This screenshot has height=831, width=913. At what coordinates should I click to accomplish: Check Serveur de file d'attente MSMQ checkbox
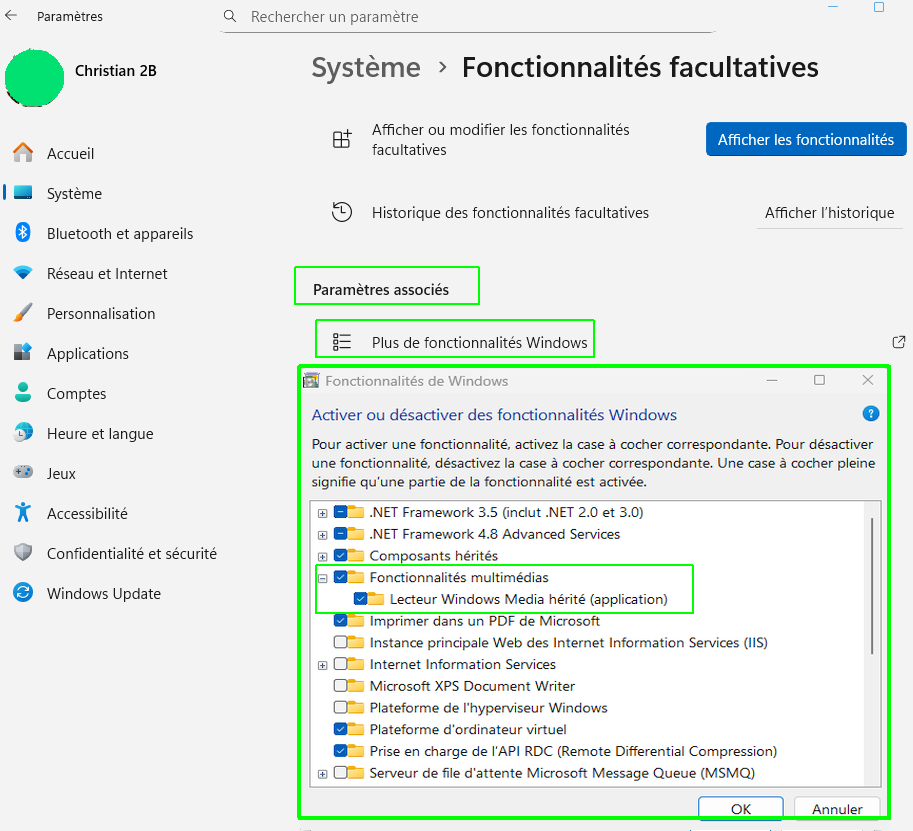[341, 772]
